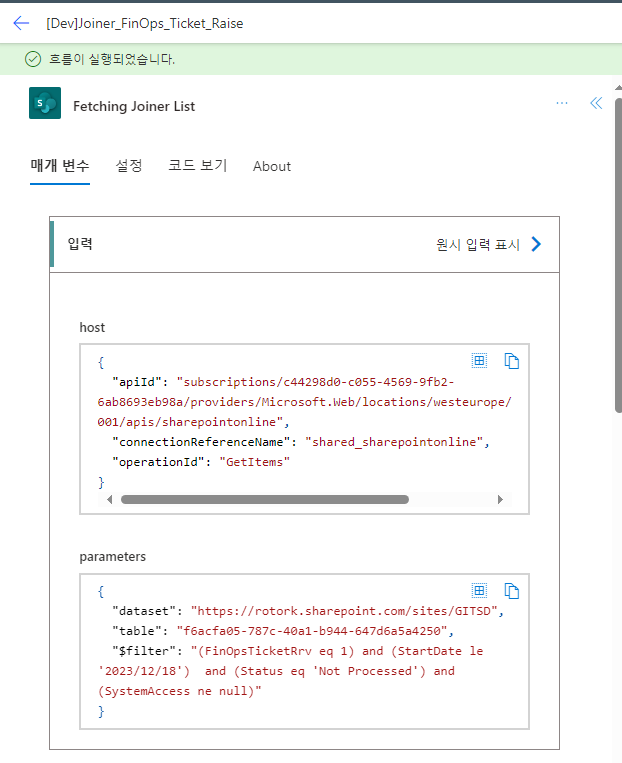The width and height of the screenshot is (622, 763).
Task: Open the About tab
Action: click(272, 166)
